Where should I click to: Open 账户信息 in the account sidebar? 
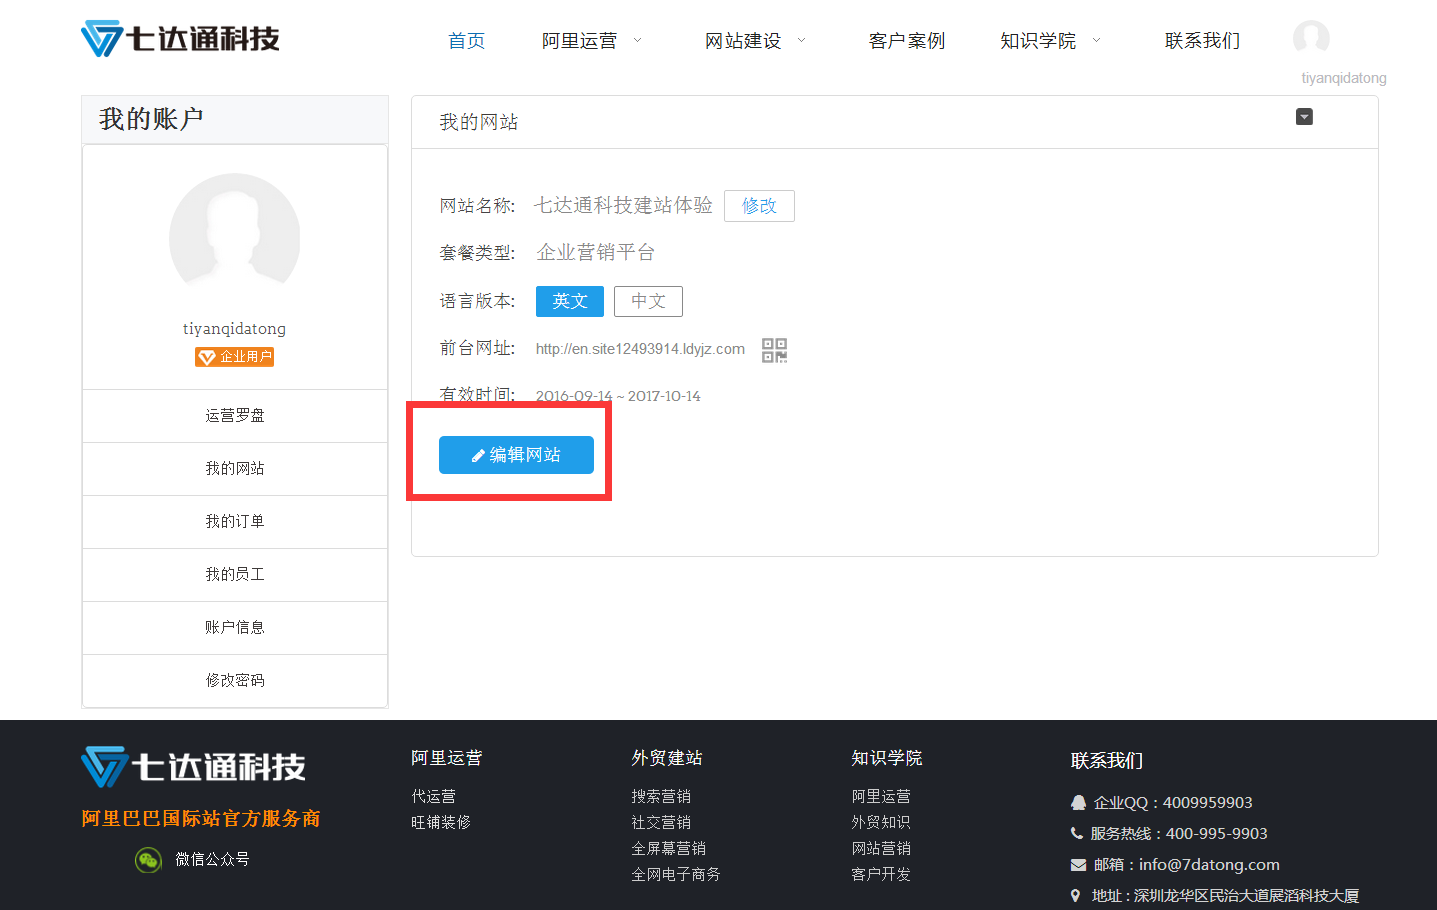(x=235, y=628)
